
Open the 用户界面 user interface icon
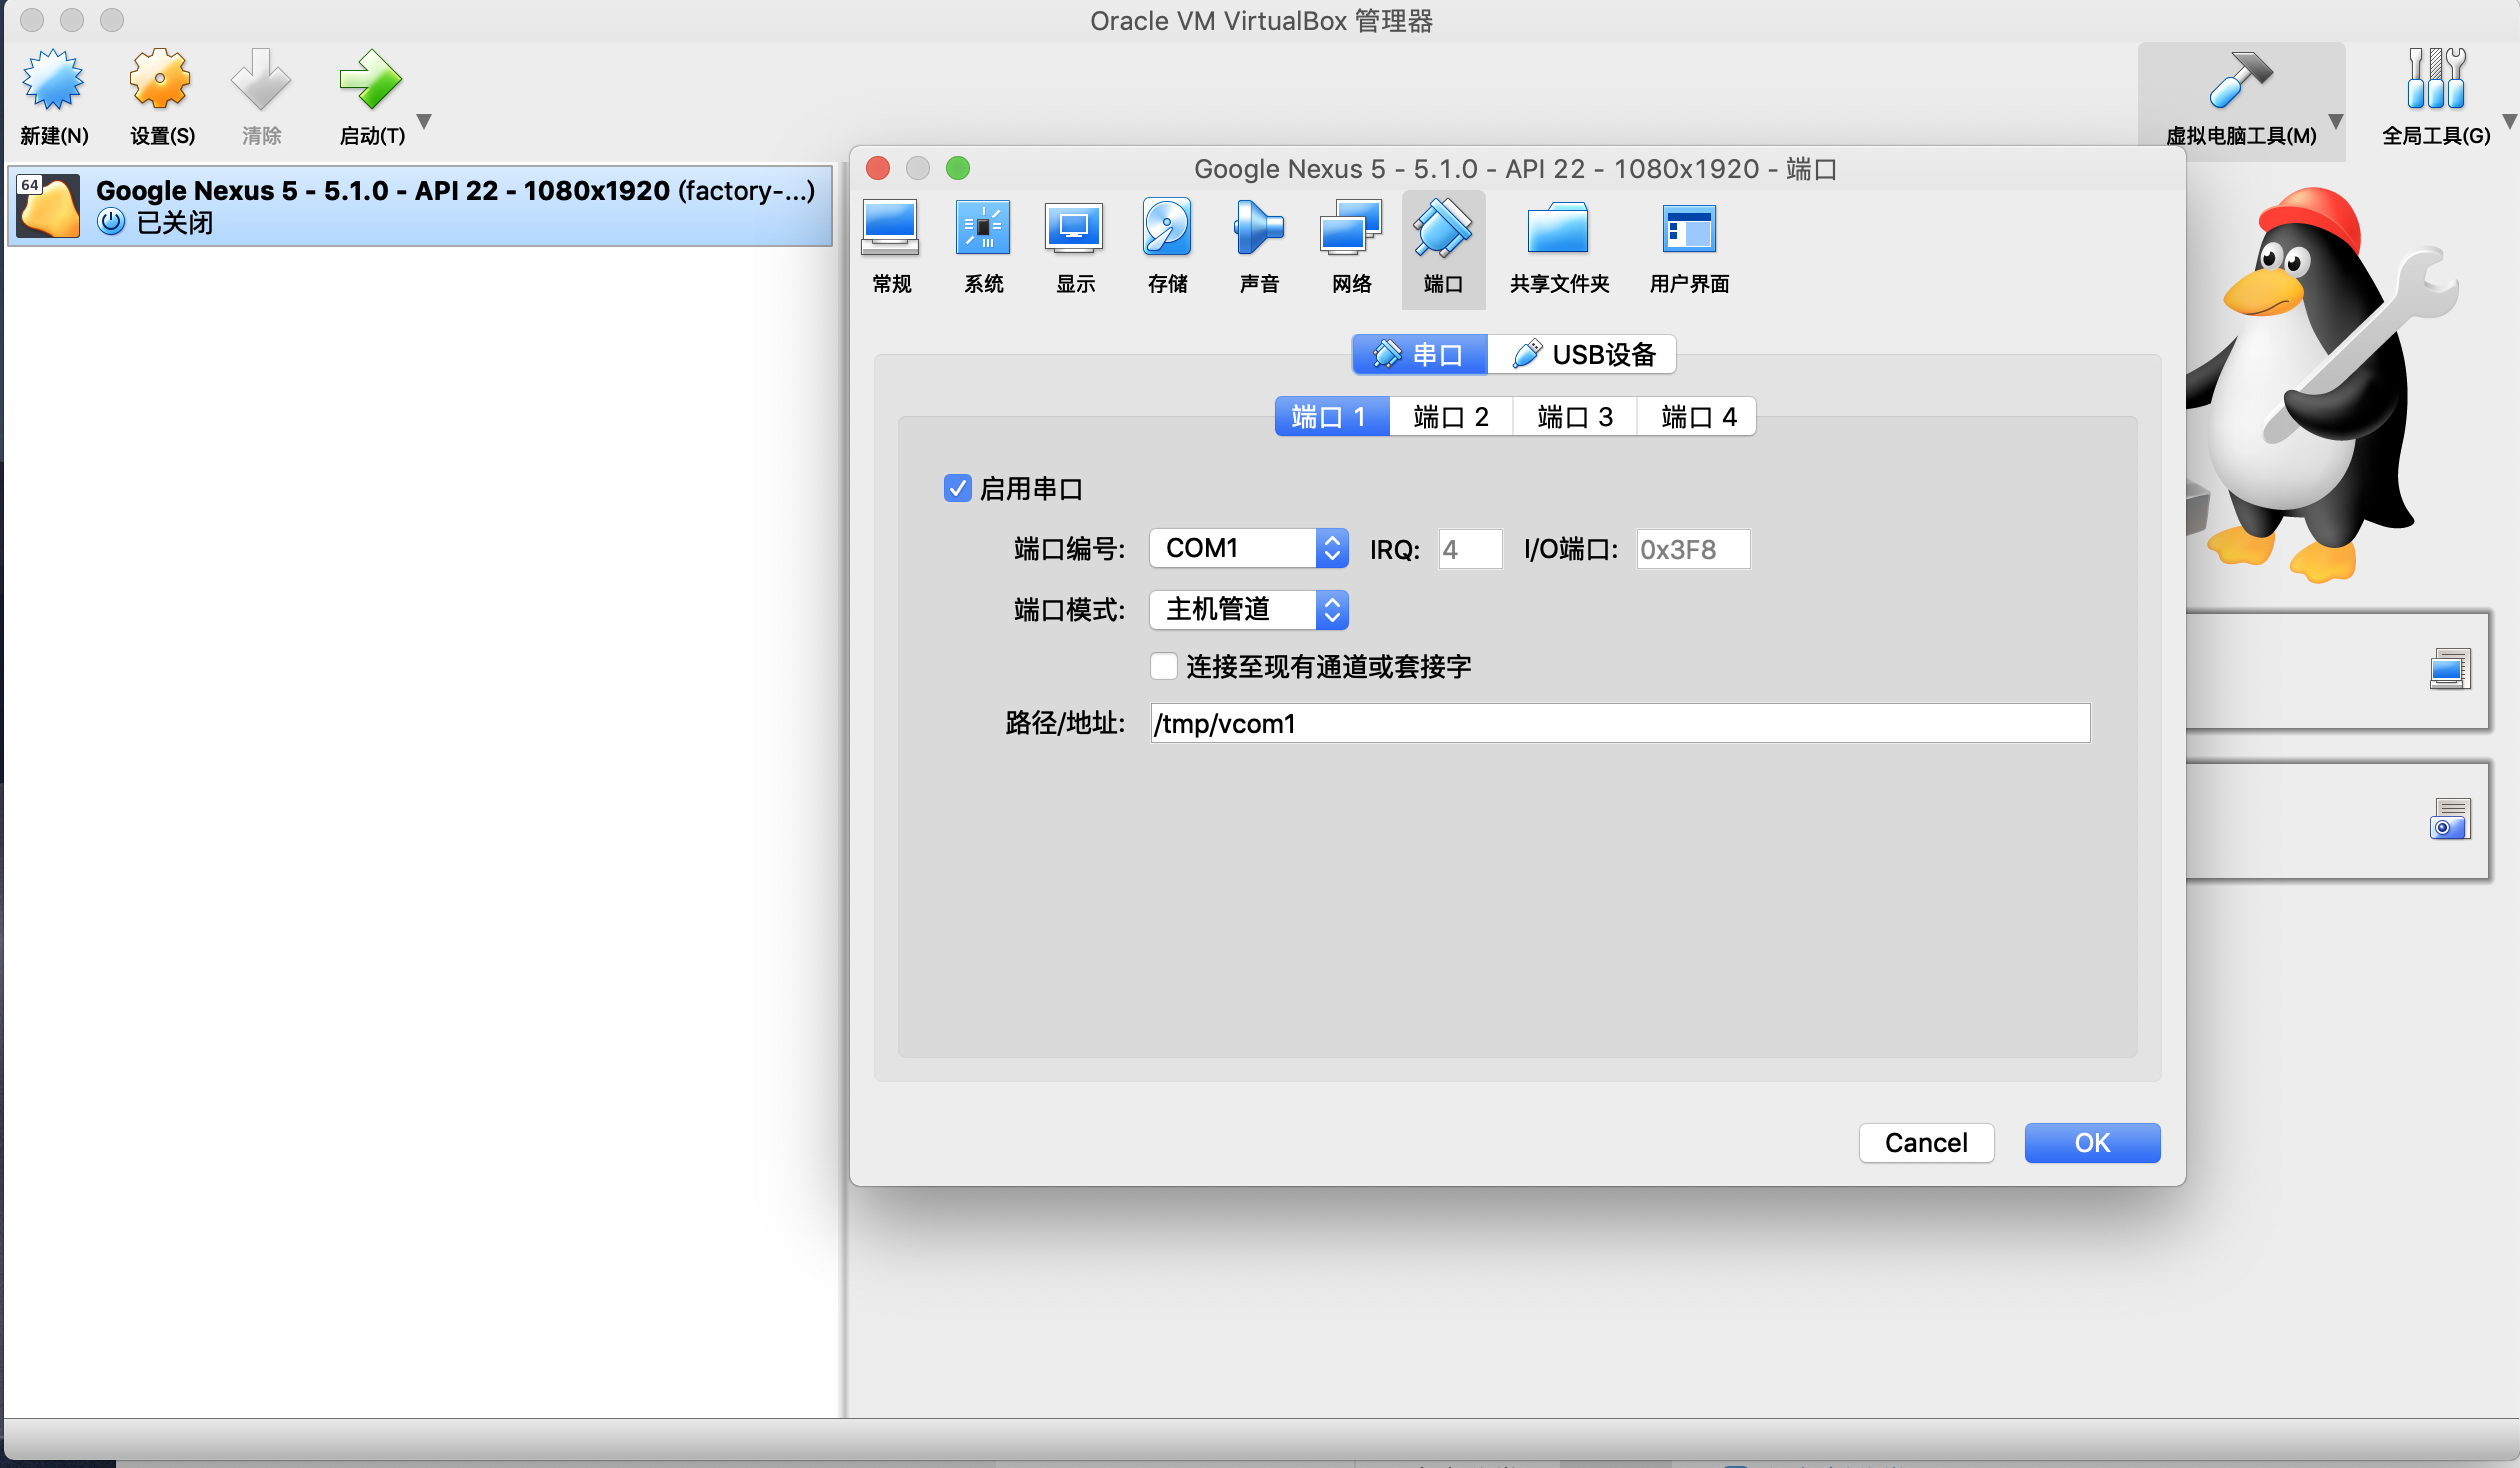1689,245
